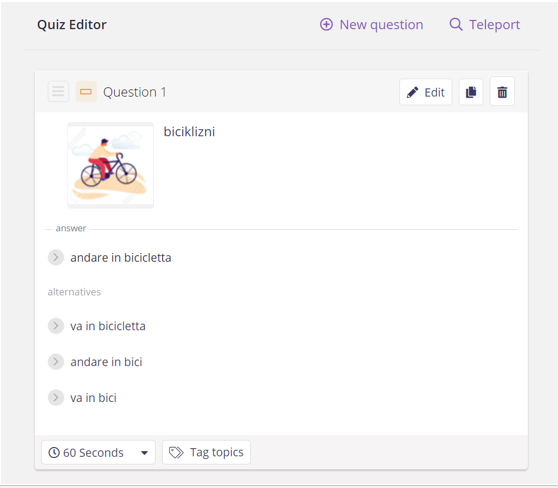Open Teleport search
558x488 pixels.
(484, 25)
